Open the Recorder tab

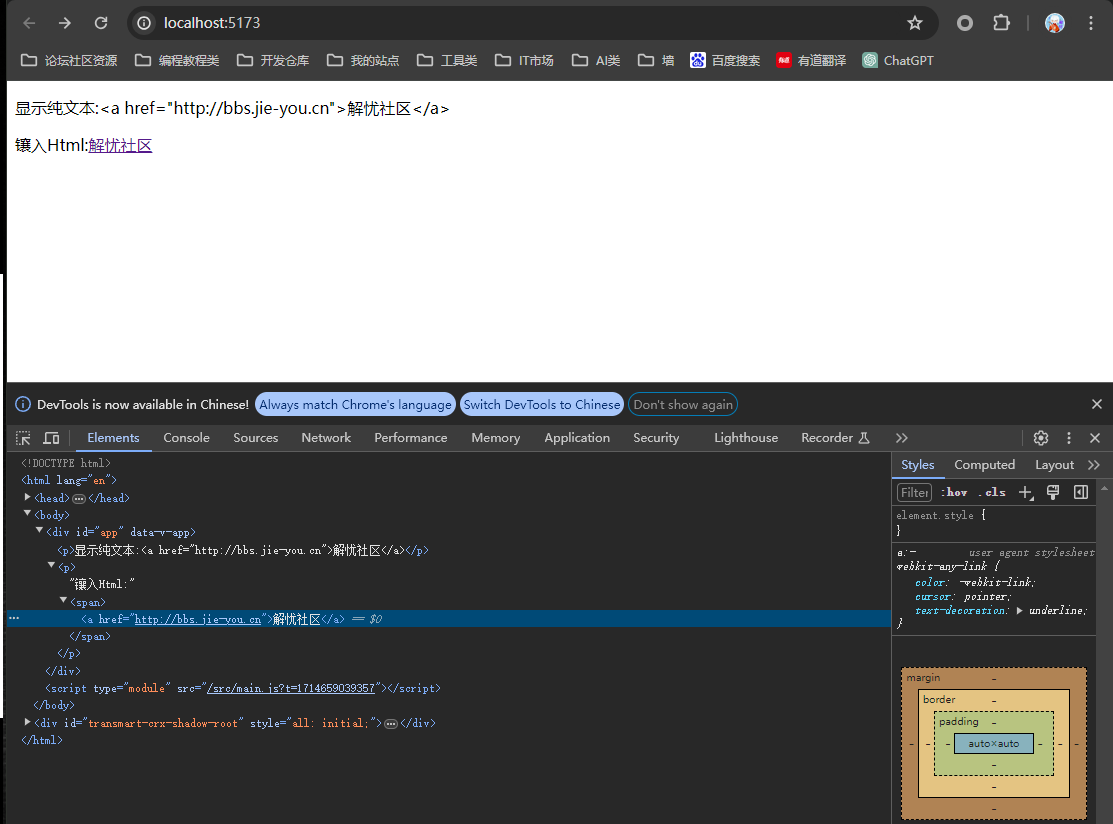click(835, 438)
